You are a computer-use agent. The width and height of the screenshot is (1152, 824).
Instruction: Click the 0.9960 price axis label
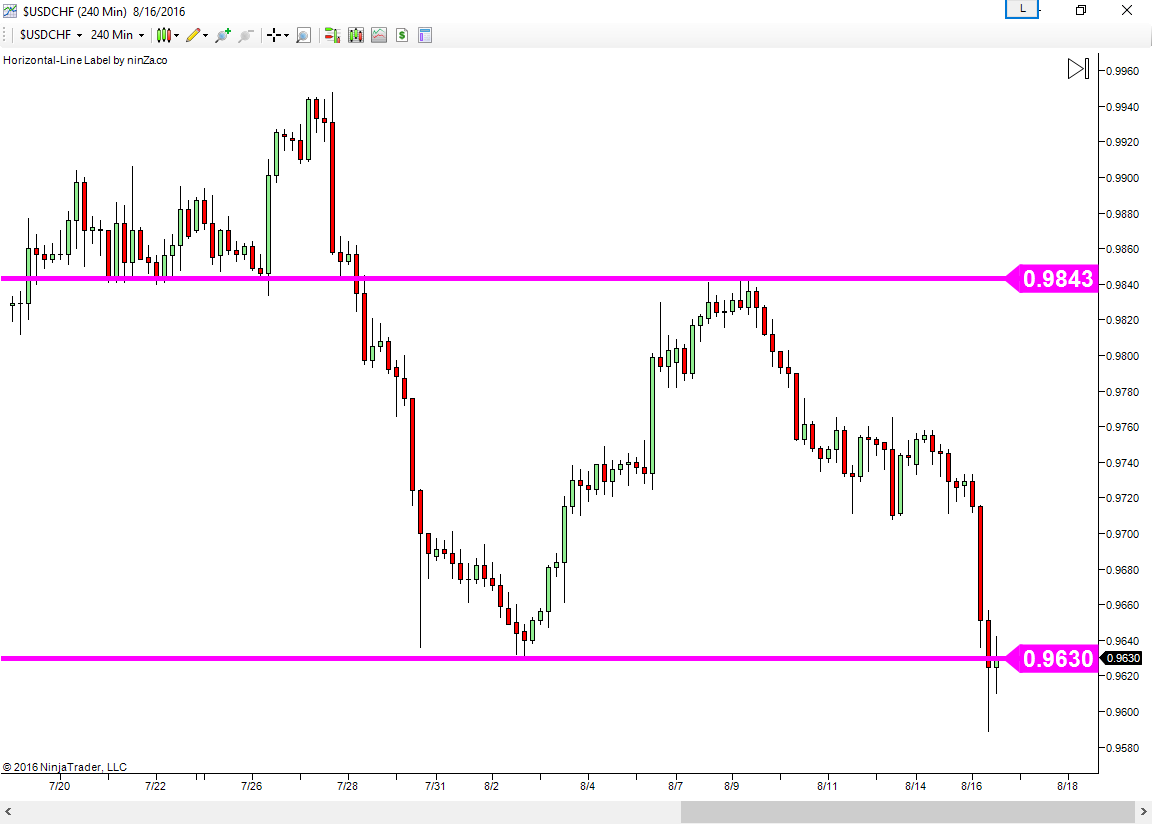(x=1122, y=71)
